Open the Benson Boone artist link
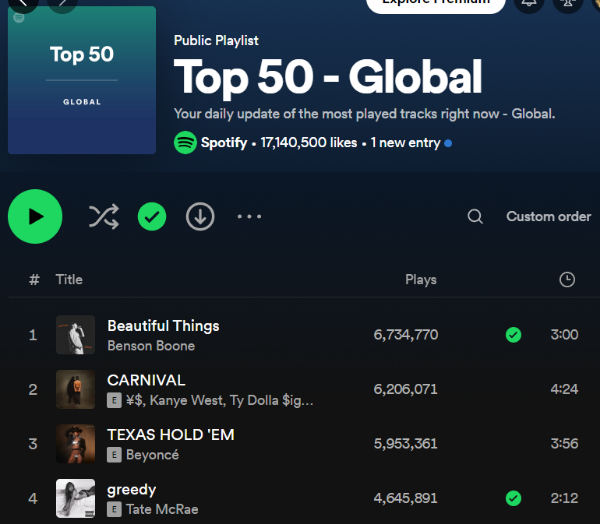The width and height of the screenshot is (600, 524). point(150,346)
